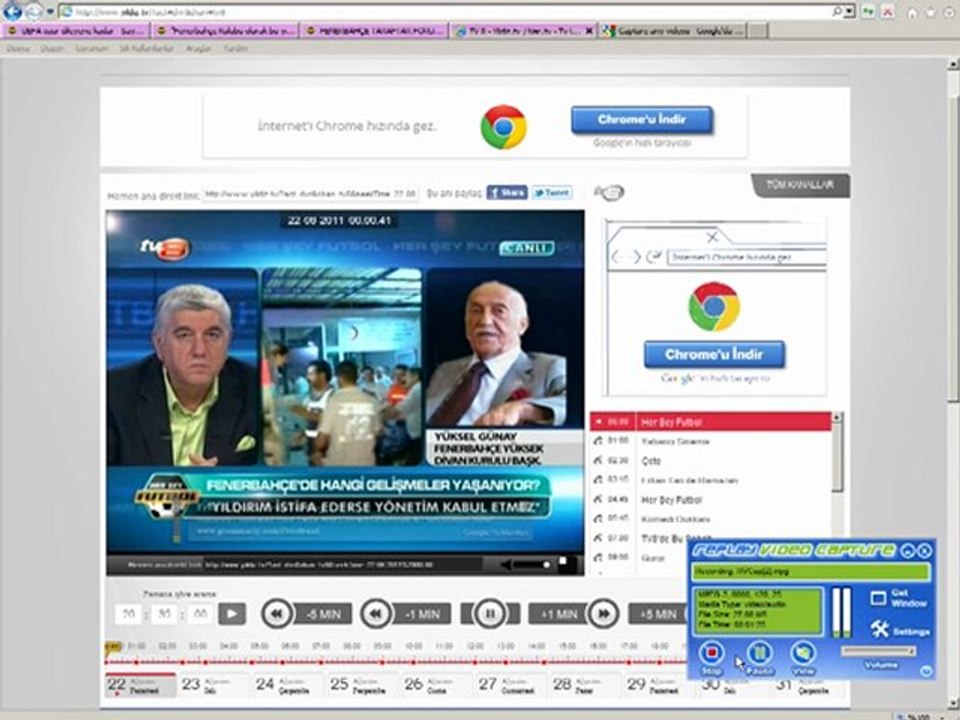Open a new blank browser tab

pos(758,31)
